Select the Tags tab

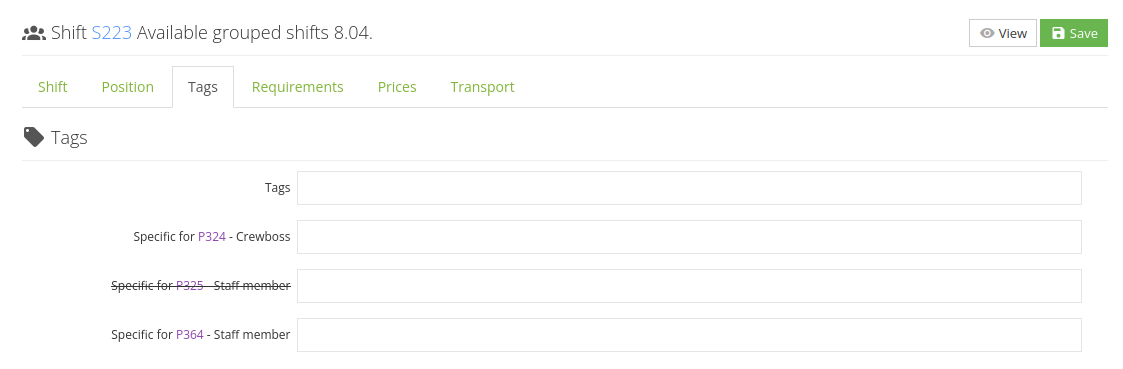(x=203, y=87)
